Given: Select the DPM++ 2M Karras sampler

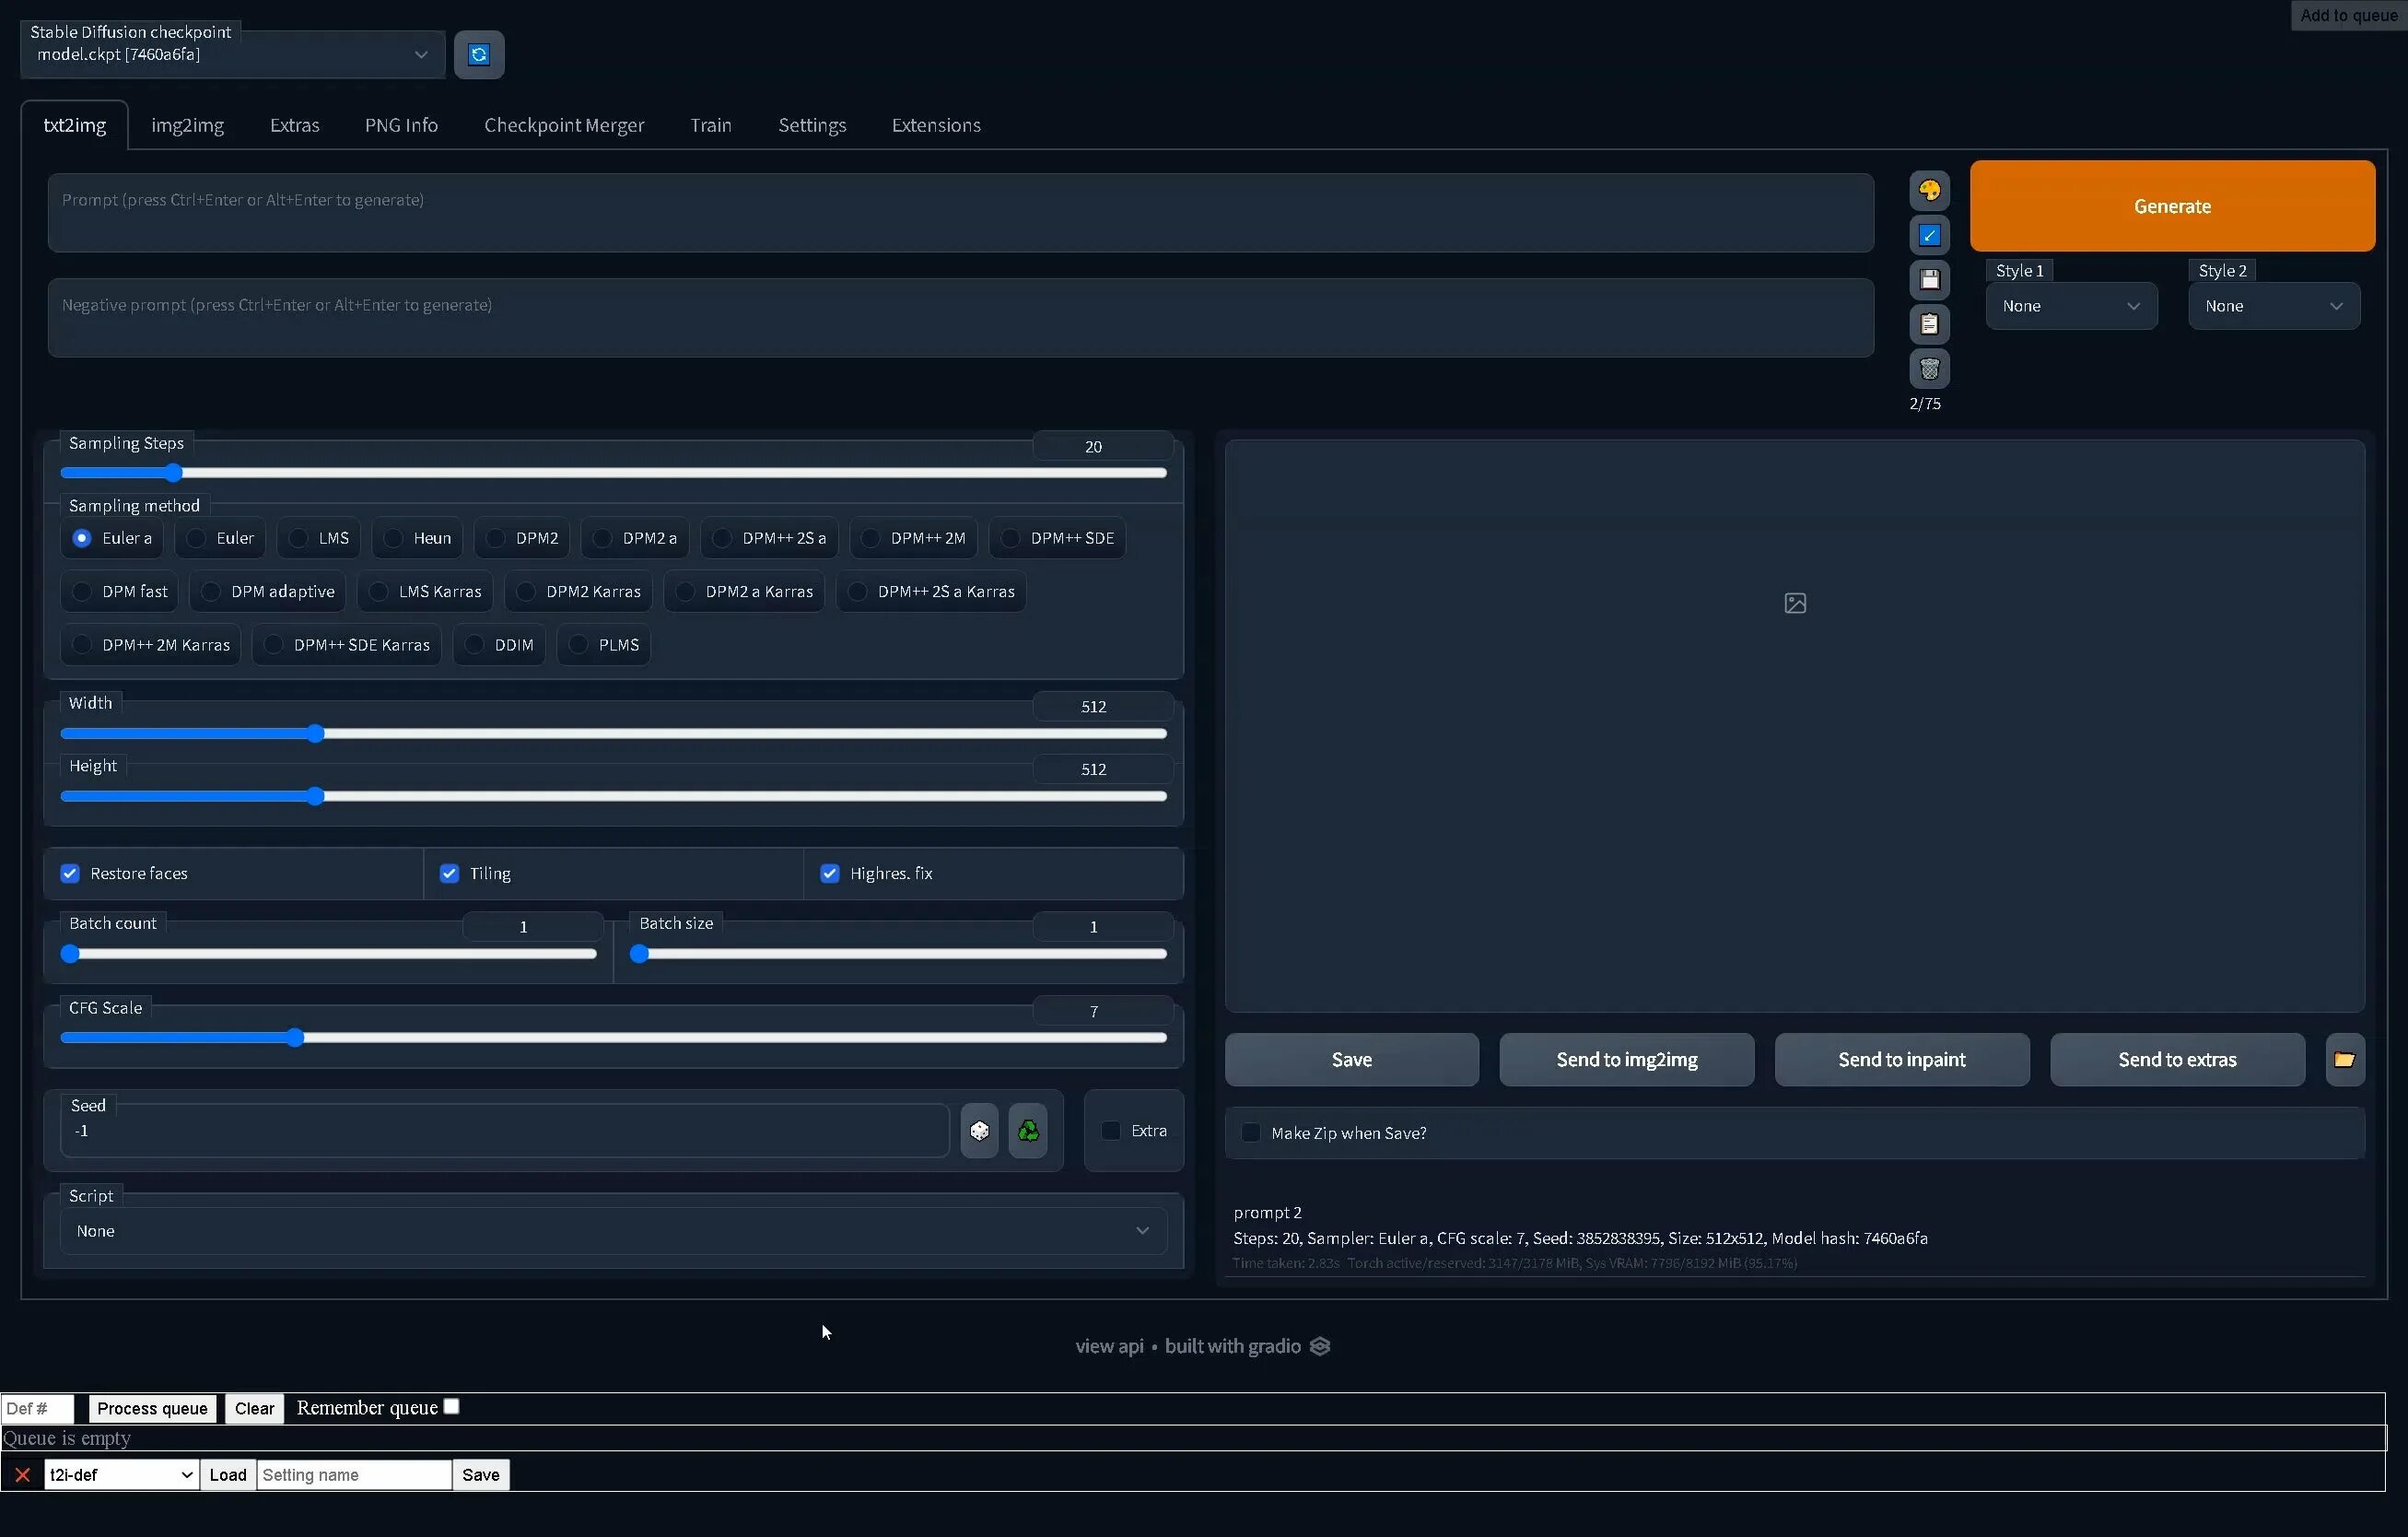Looking at the screenshot, I should coord(83,645).
